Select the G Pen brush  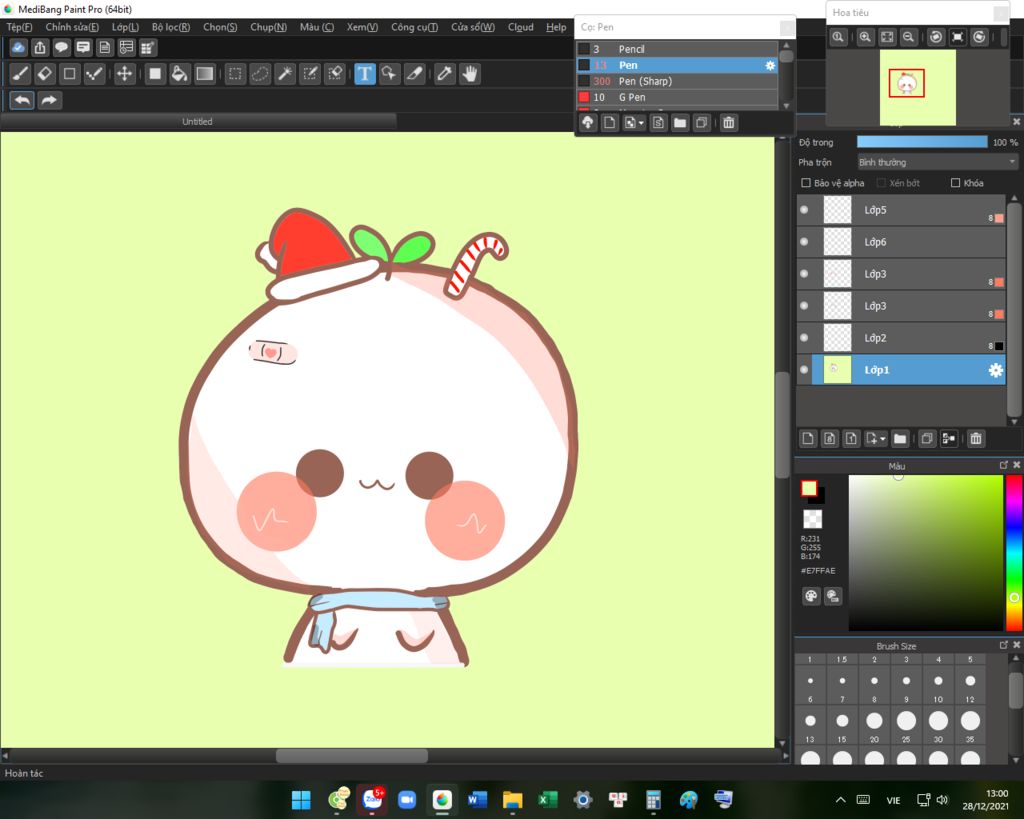tap(677, 97)
